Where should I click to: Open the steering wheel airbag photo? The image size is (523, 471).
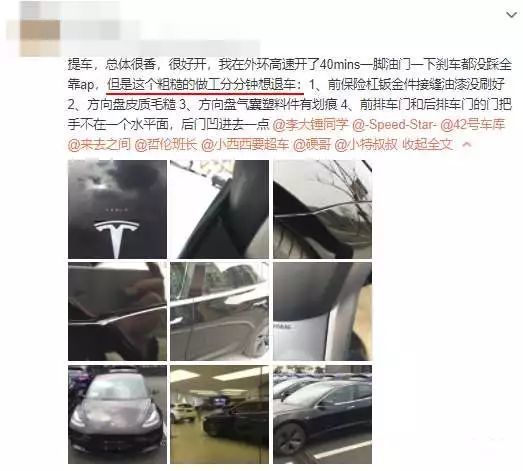coord(322,311)
